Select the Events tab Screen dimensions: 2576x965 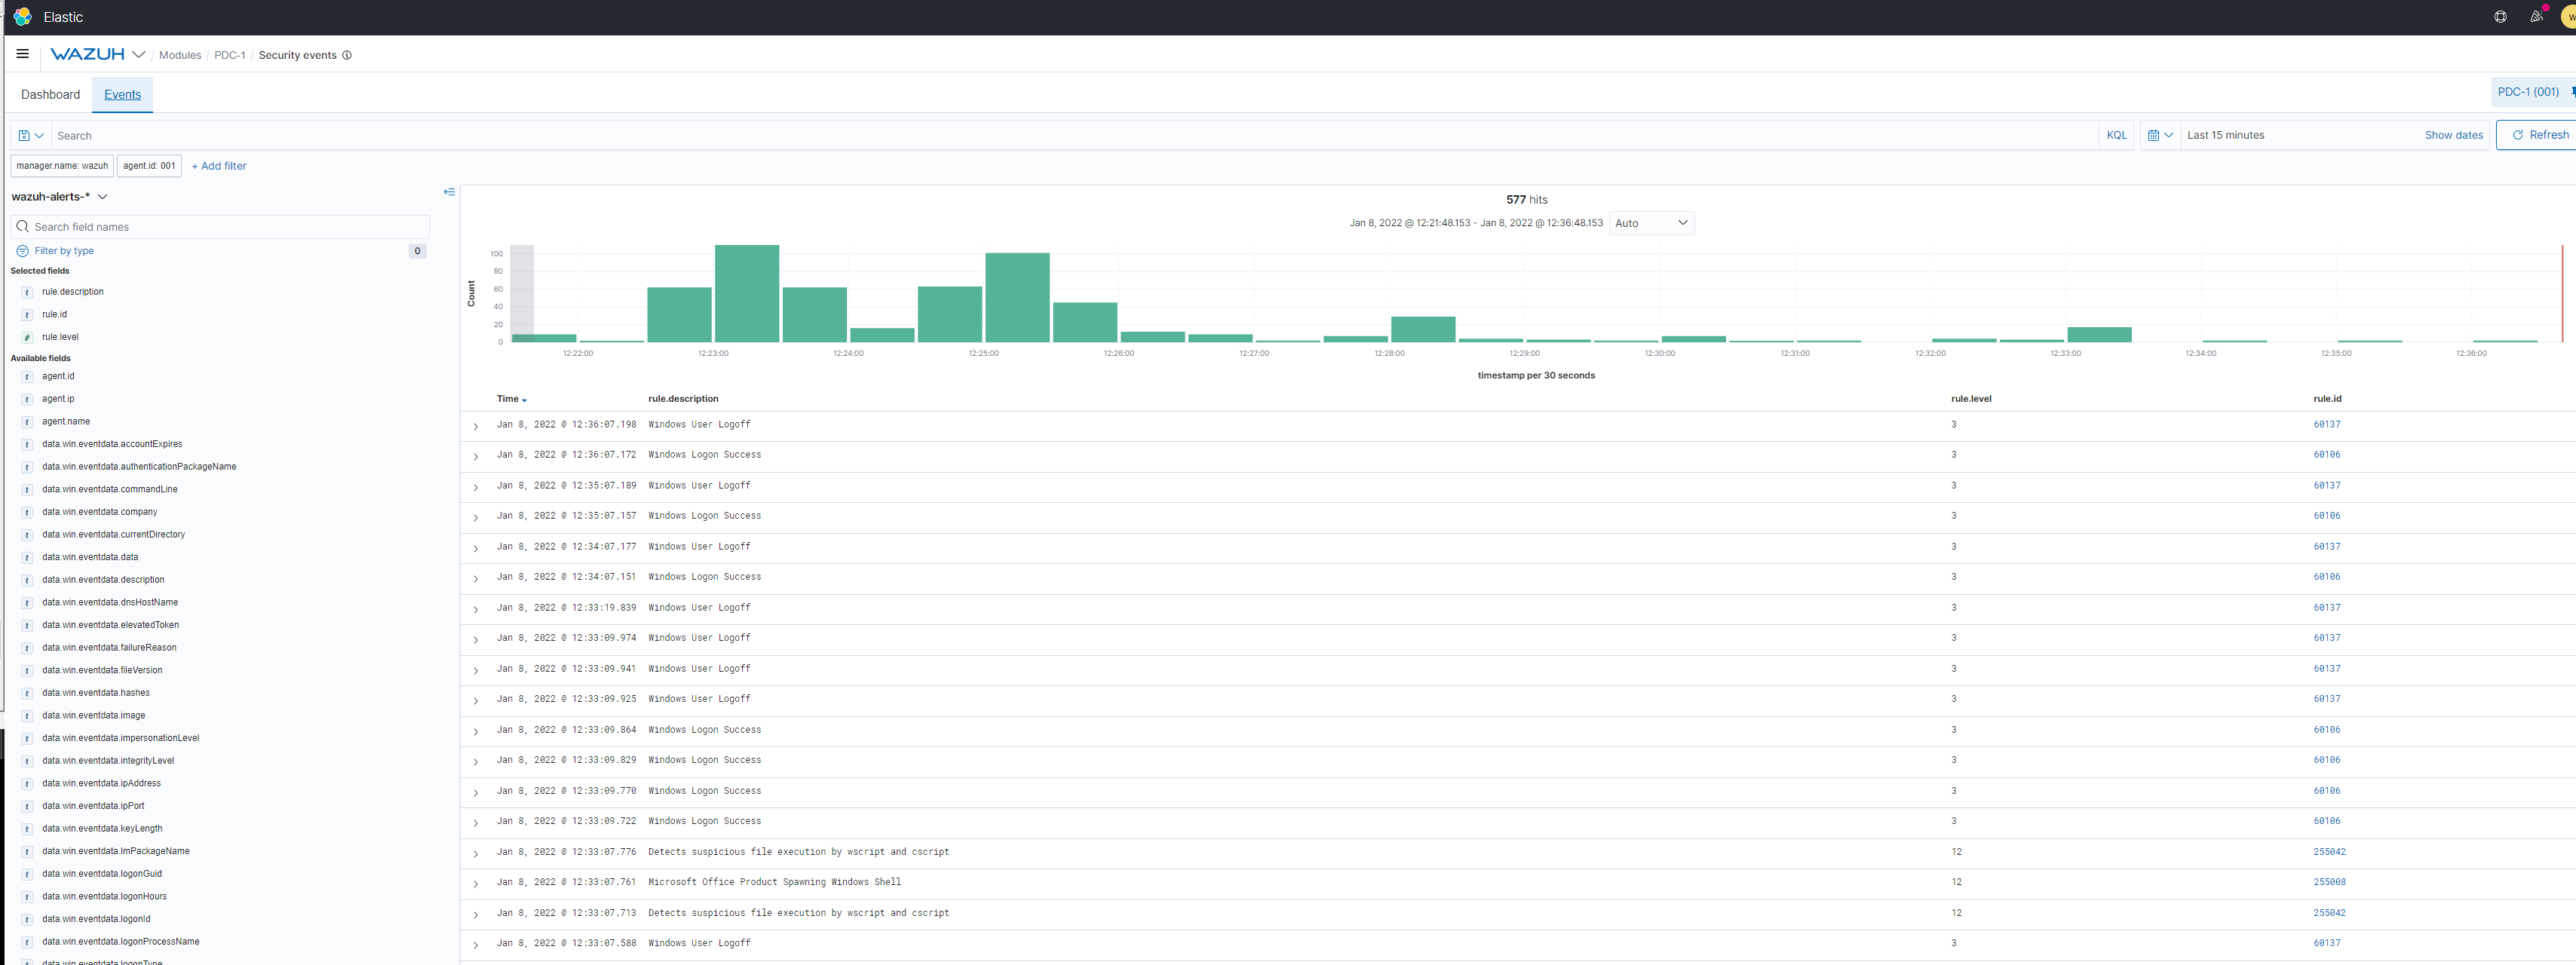pyautogui.click(x=122, y=94)
